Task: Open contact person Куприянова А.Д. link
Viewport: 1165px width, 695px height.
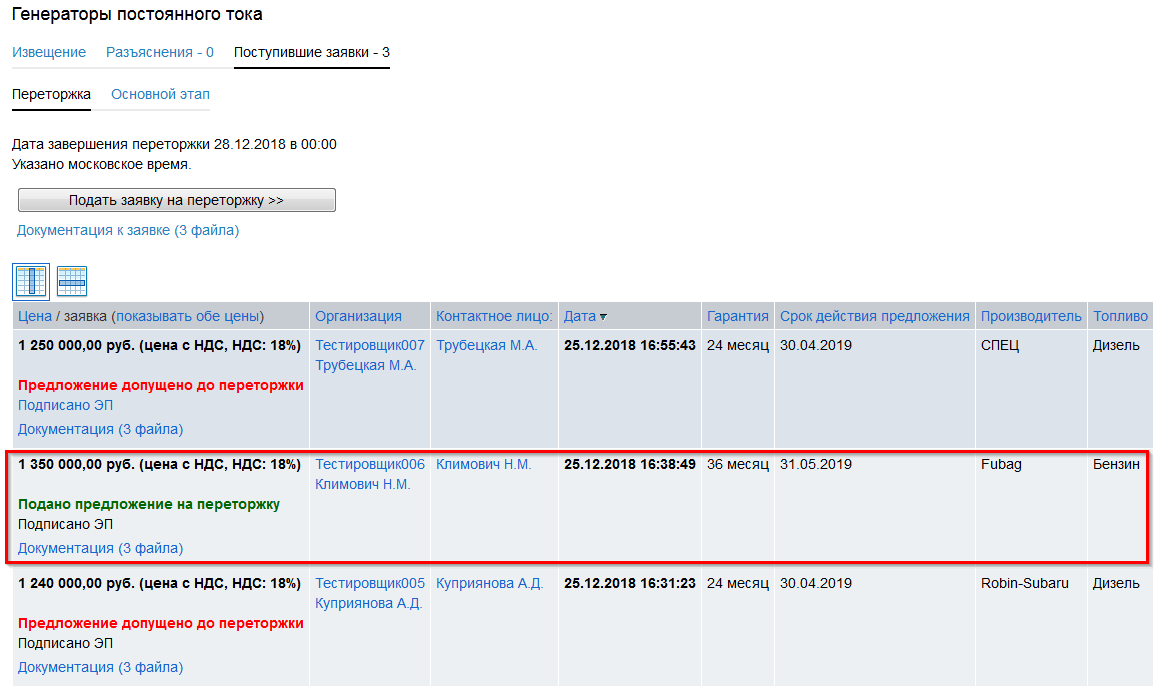Action: pos(489,583)
